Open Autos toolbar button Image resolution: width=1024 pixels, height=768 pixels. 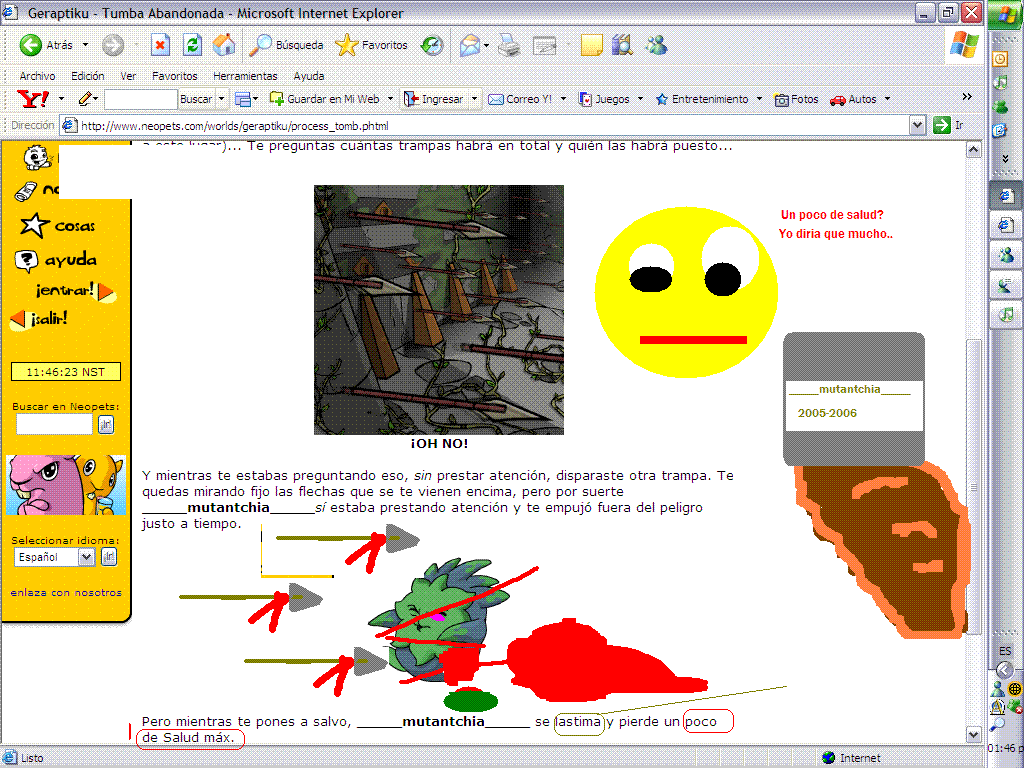coord(853,99)
